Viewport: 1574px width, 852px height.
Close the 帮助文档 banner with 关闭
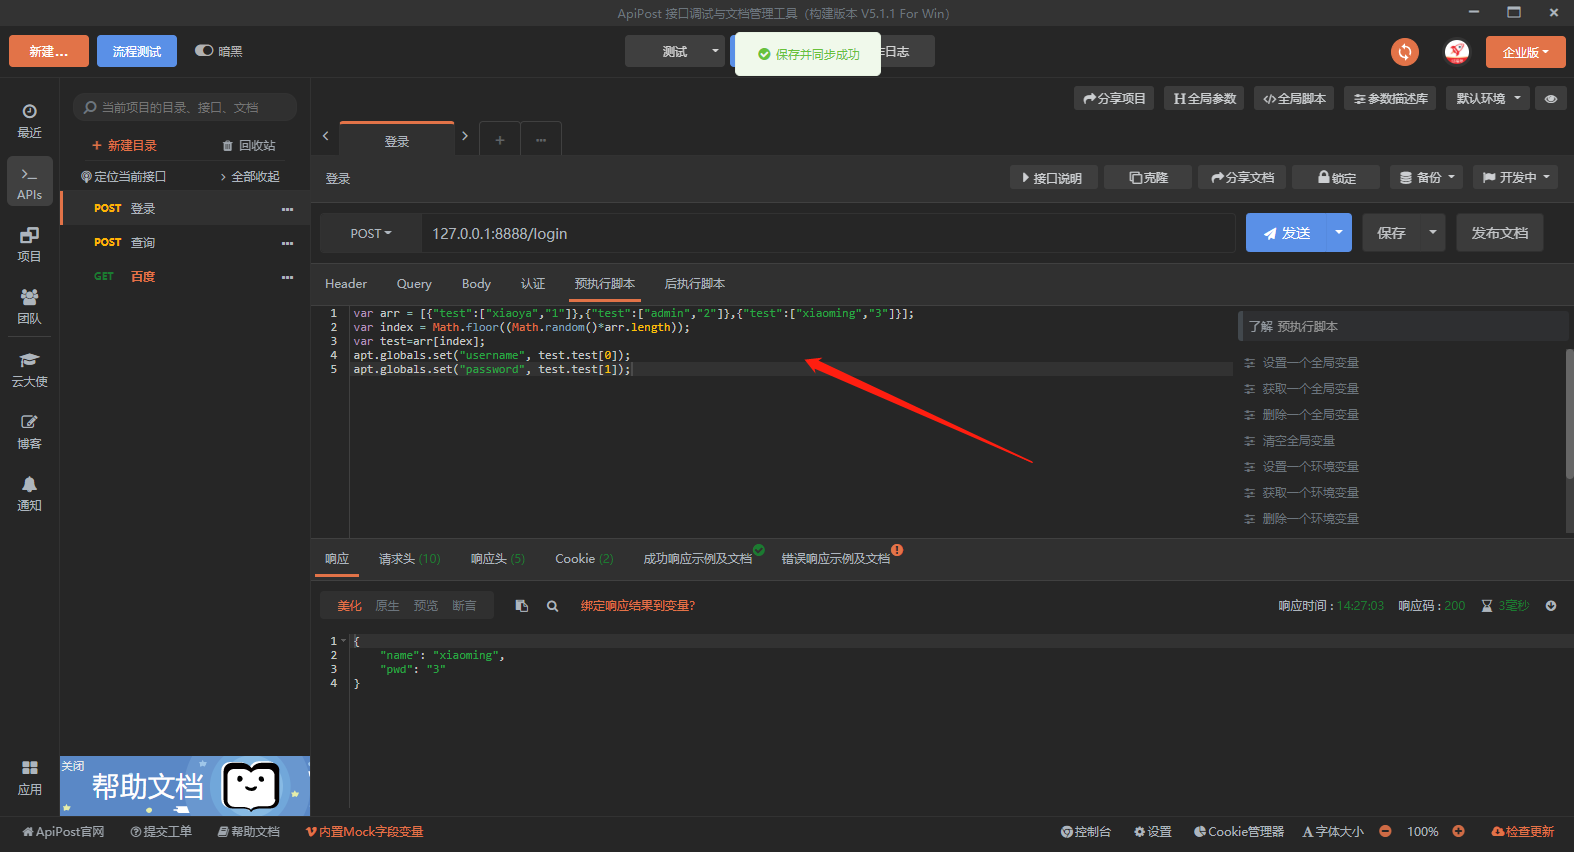tap(73, 766)
